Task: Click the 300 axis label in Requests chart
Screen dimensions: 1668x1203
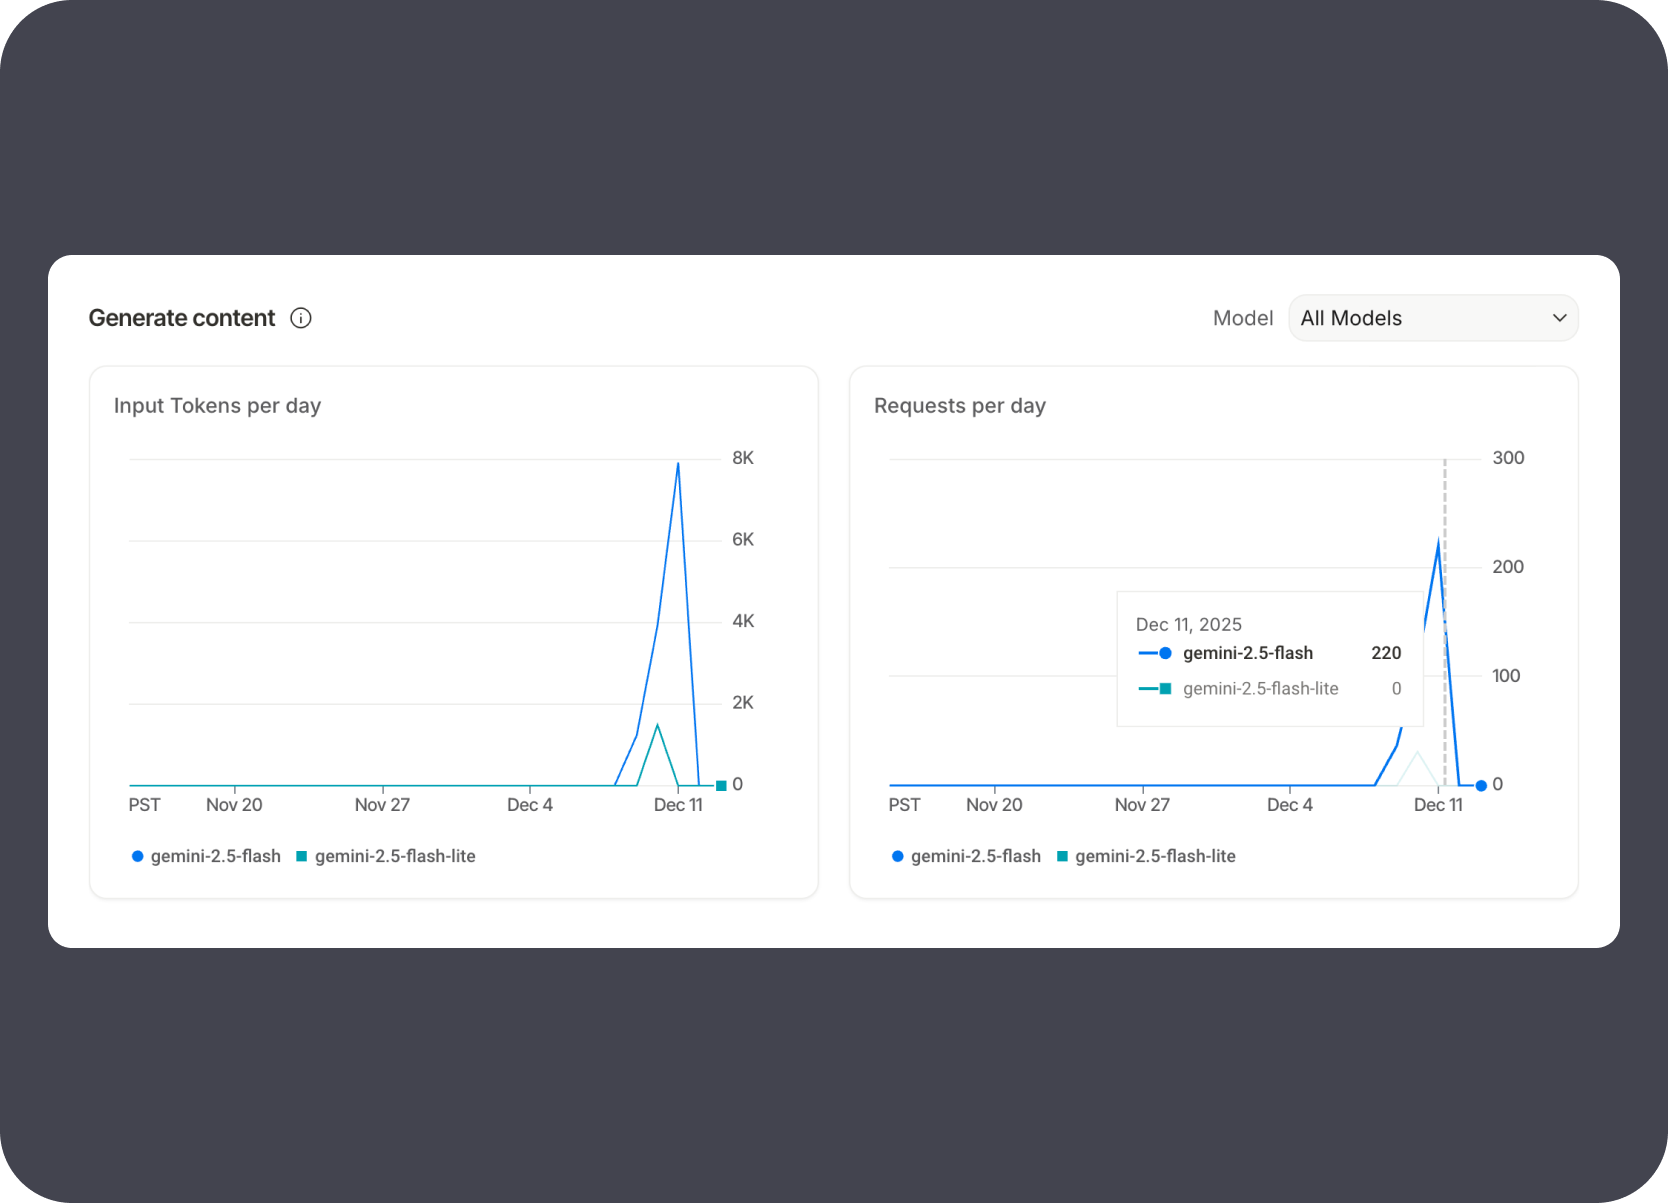Action: (1508, 458)
